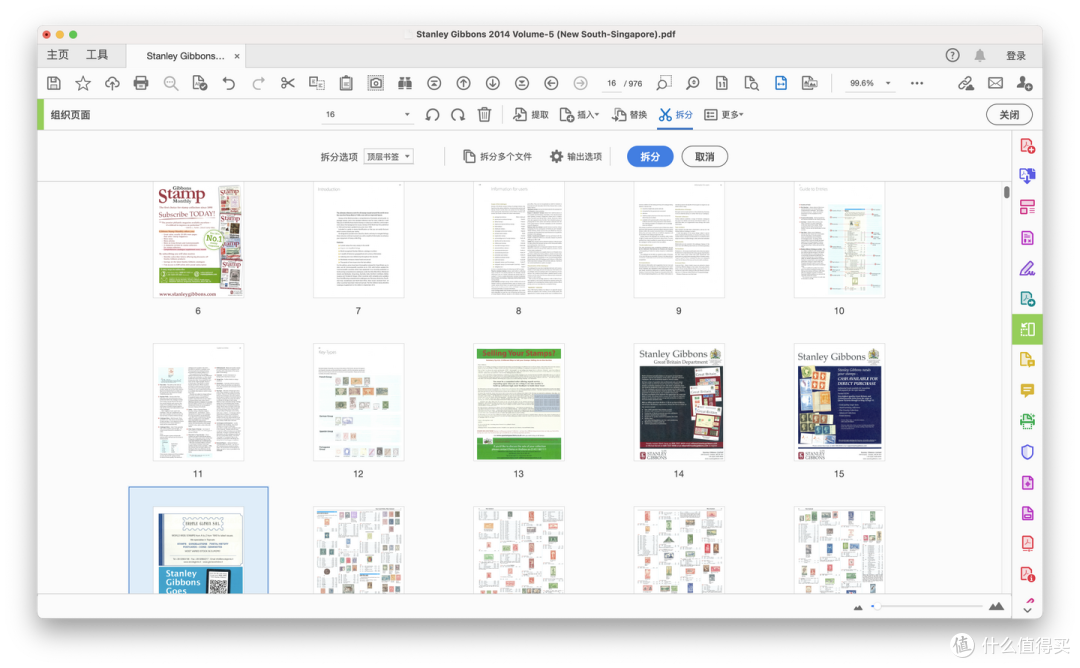
Task: Open the shield Protect sidebar tool
Action: point(1027,452)
